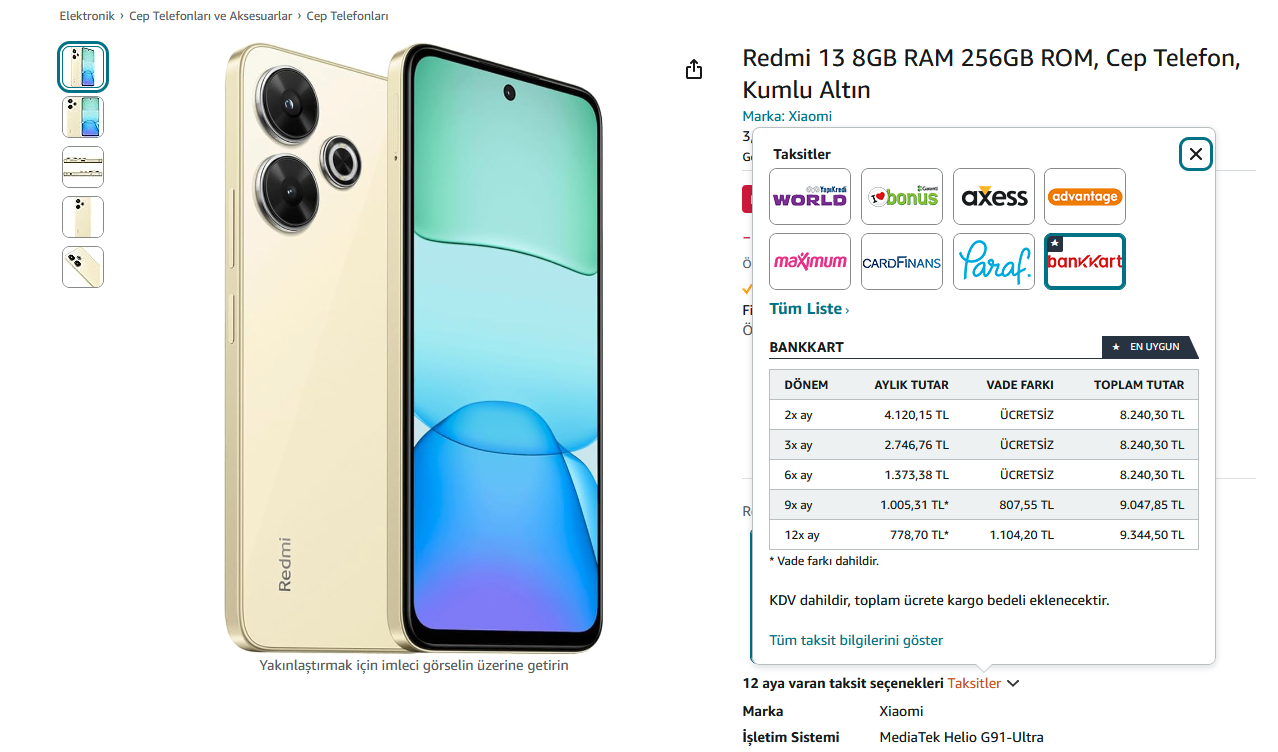This screenshot has width=1278, height=752.
Task: Select the Maximum card logo
Action: click(810, 262)
